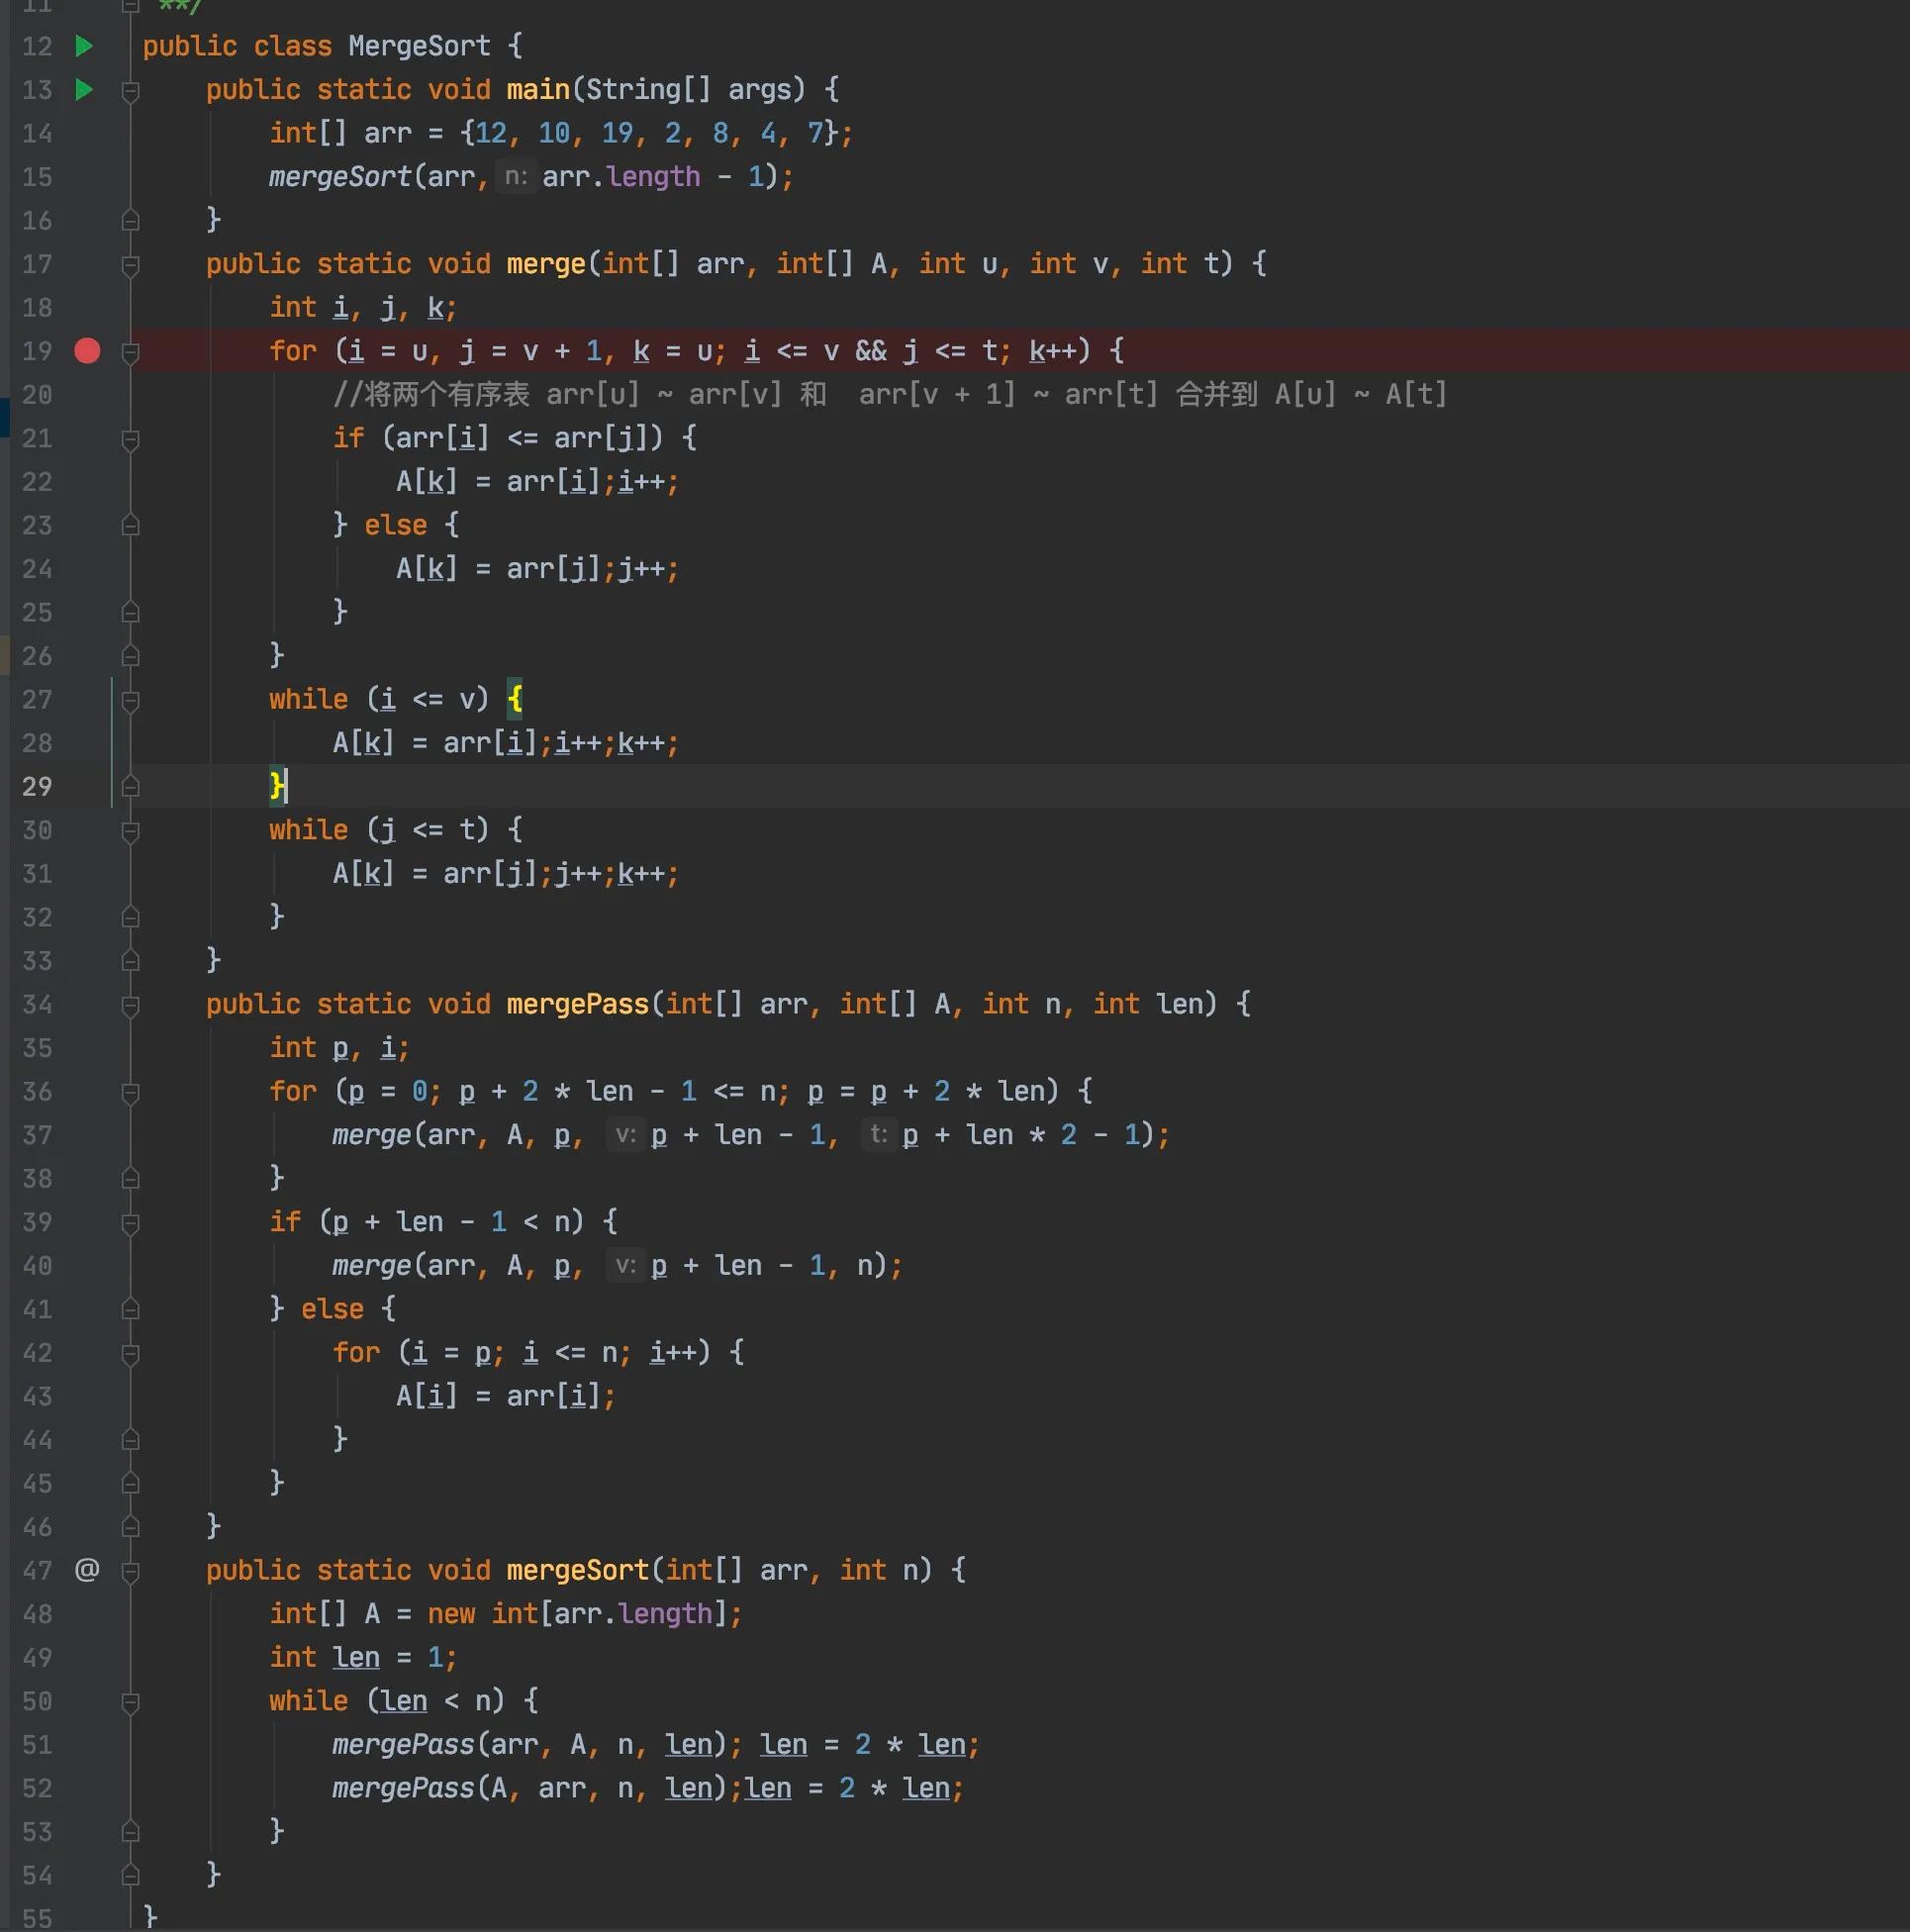Click the fold end marker on line 33

click(x=130, y=962)
